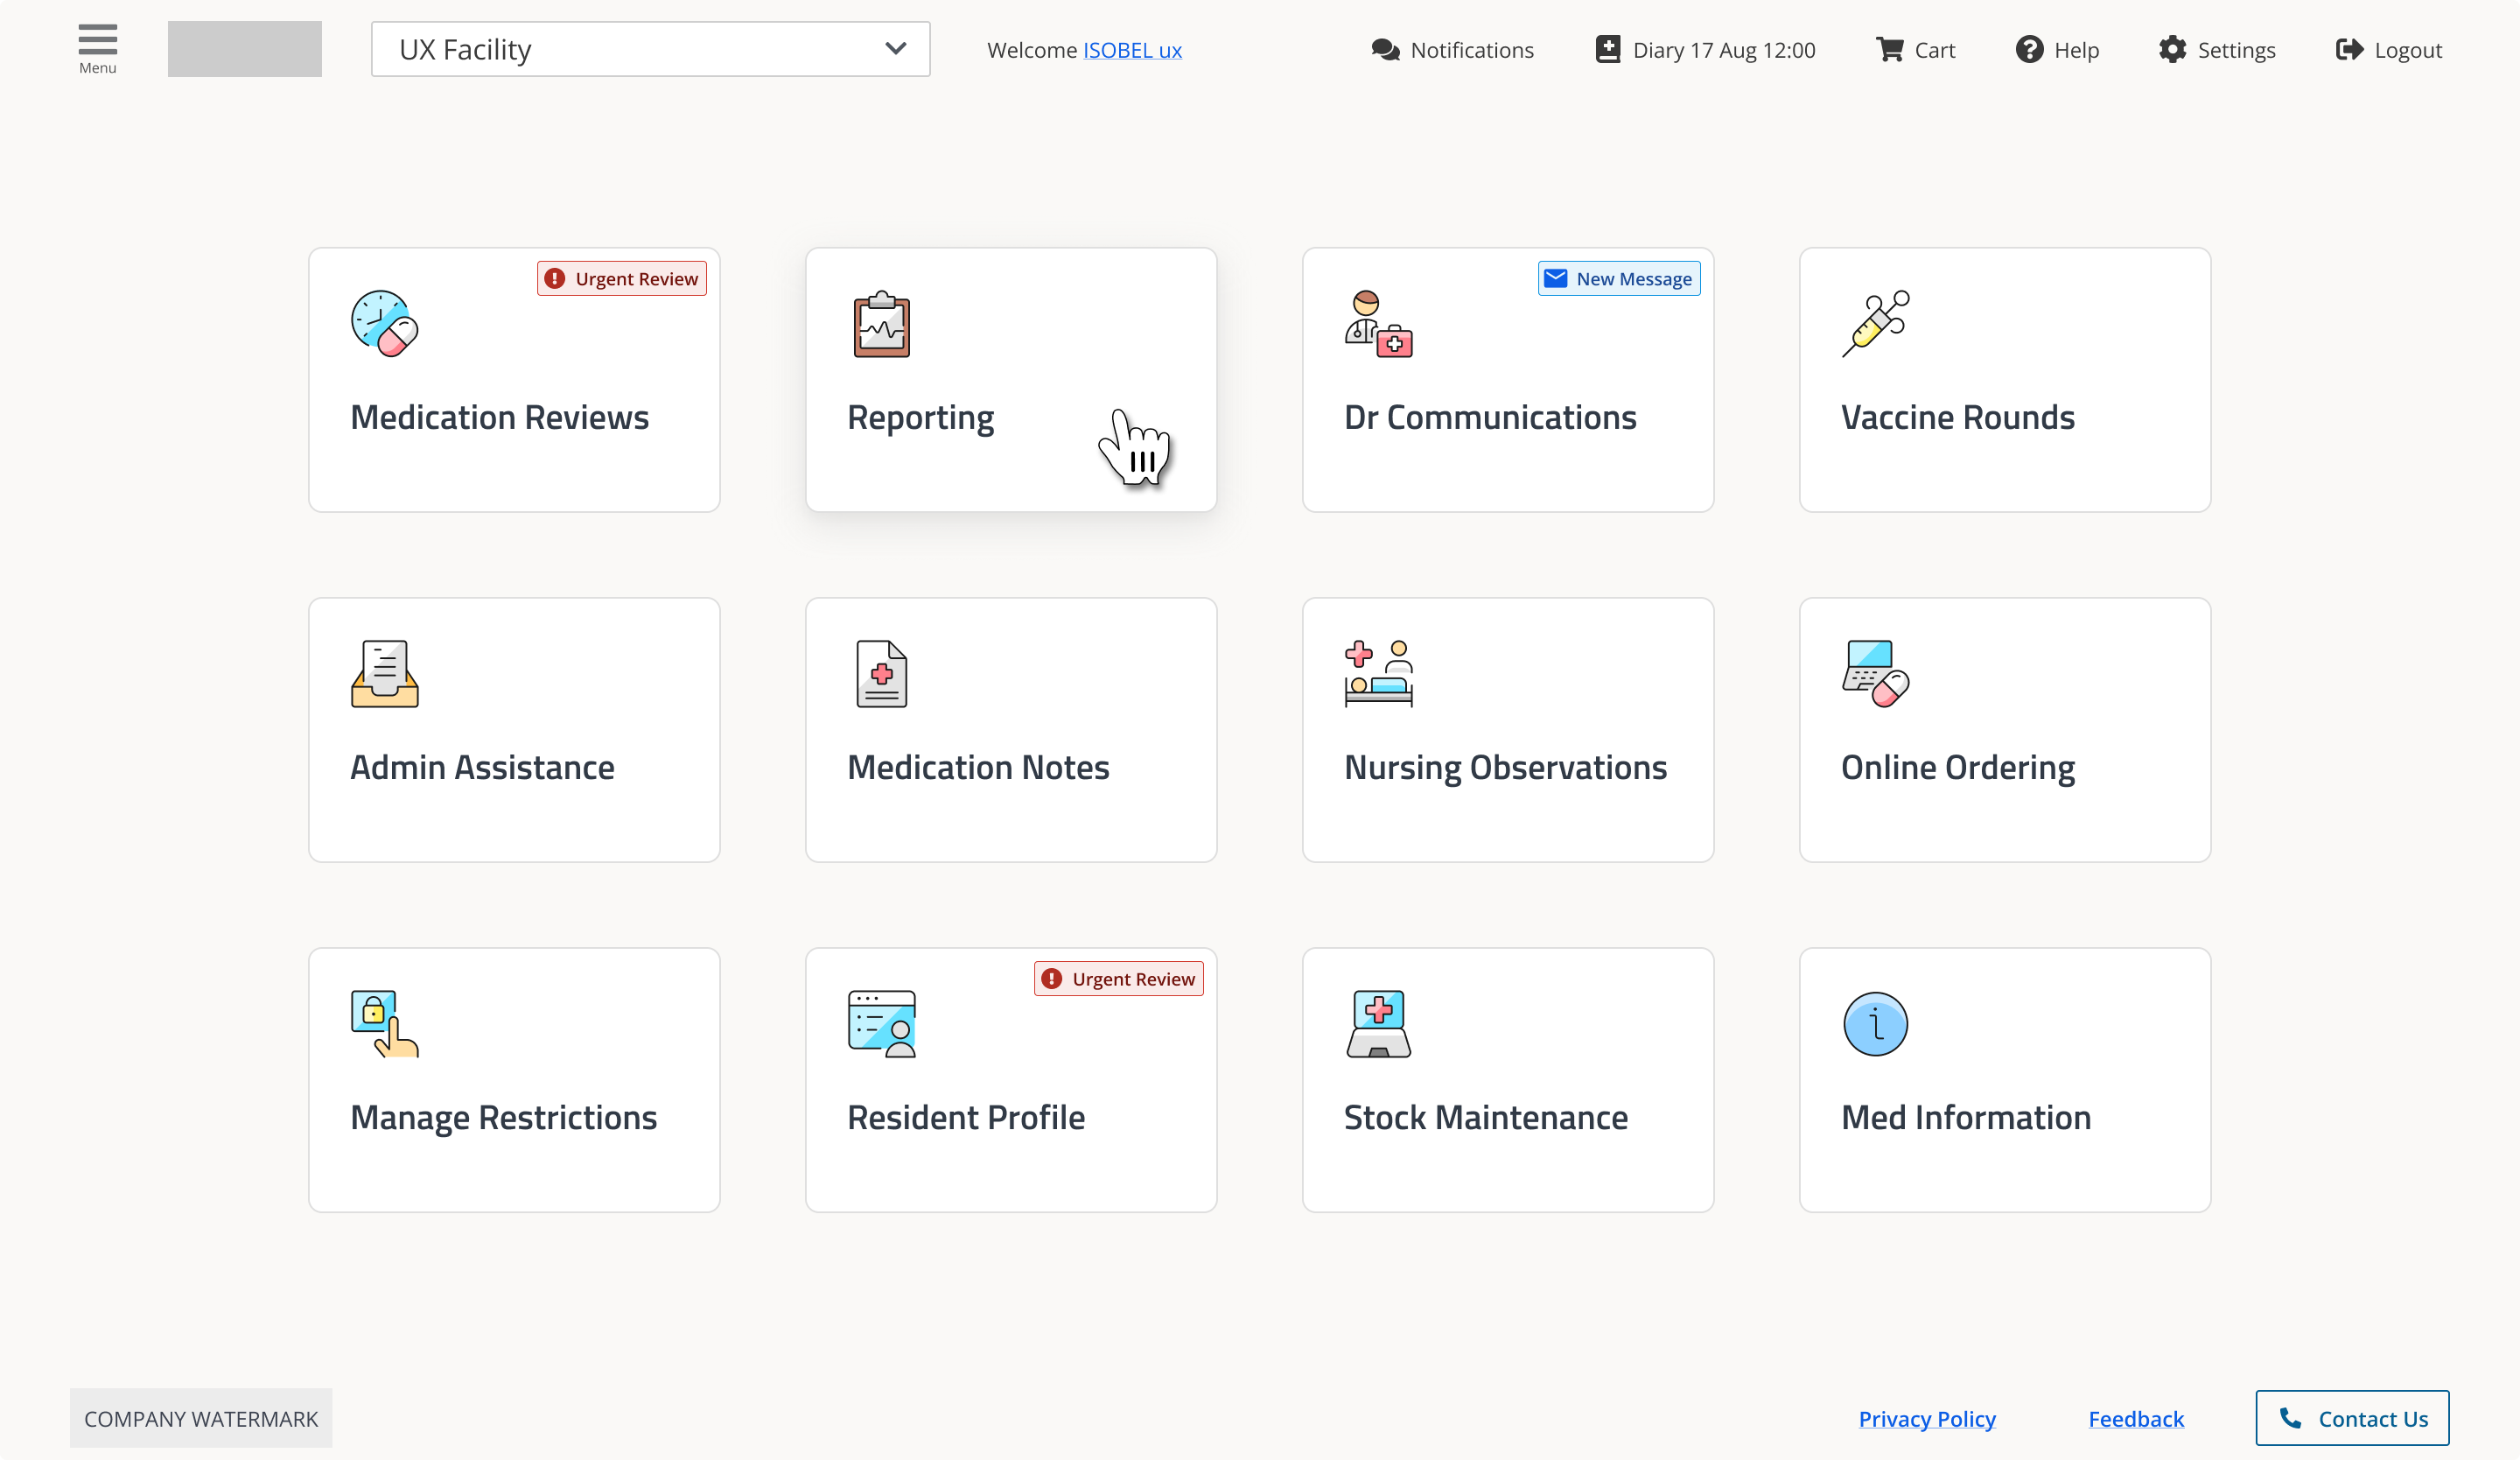Click the Med Information info circle icon
Image resolution: width=2520 pixels, height=1460 pixels.
[1875, 1024]
